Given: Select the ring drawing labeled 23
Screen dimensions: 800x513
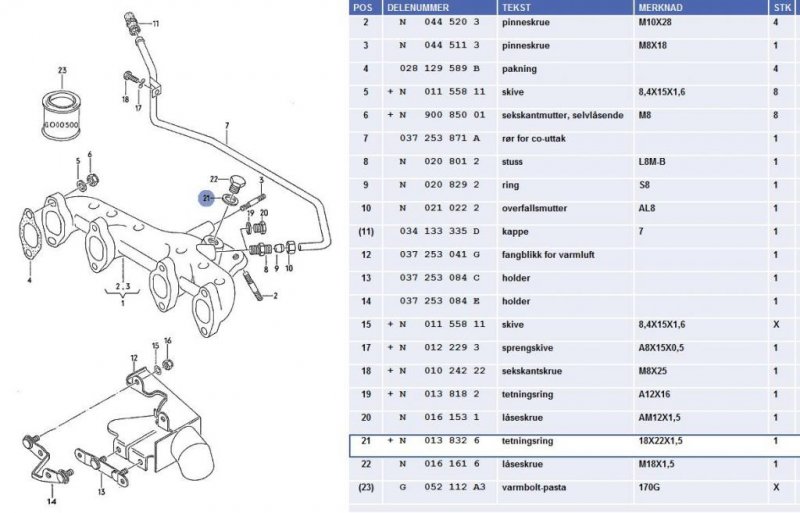Looking at the screenshot, I should [x=62, y=103].
